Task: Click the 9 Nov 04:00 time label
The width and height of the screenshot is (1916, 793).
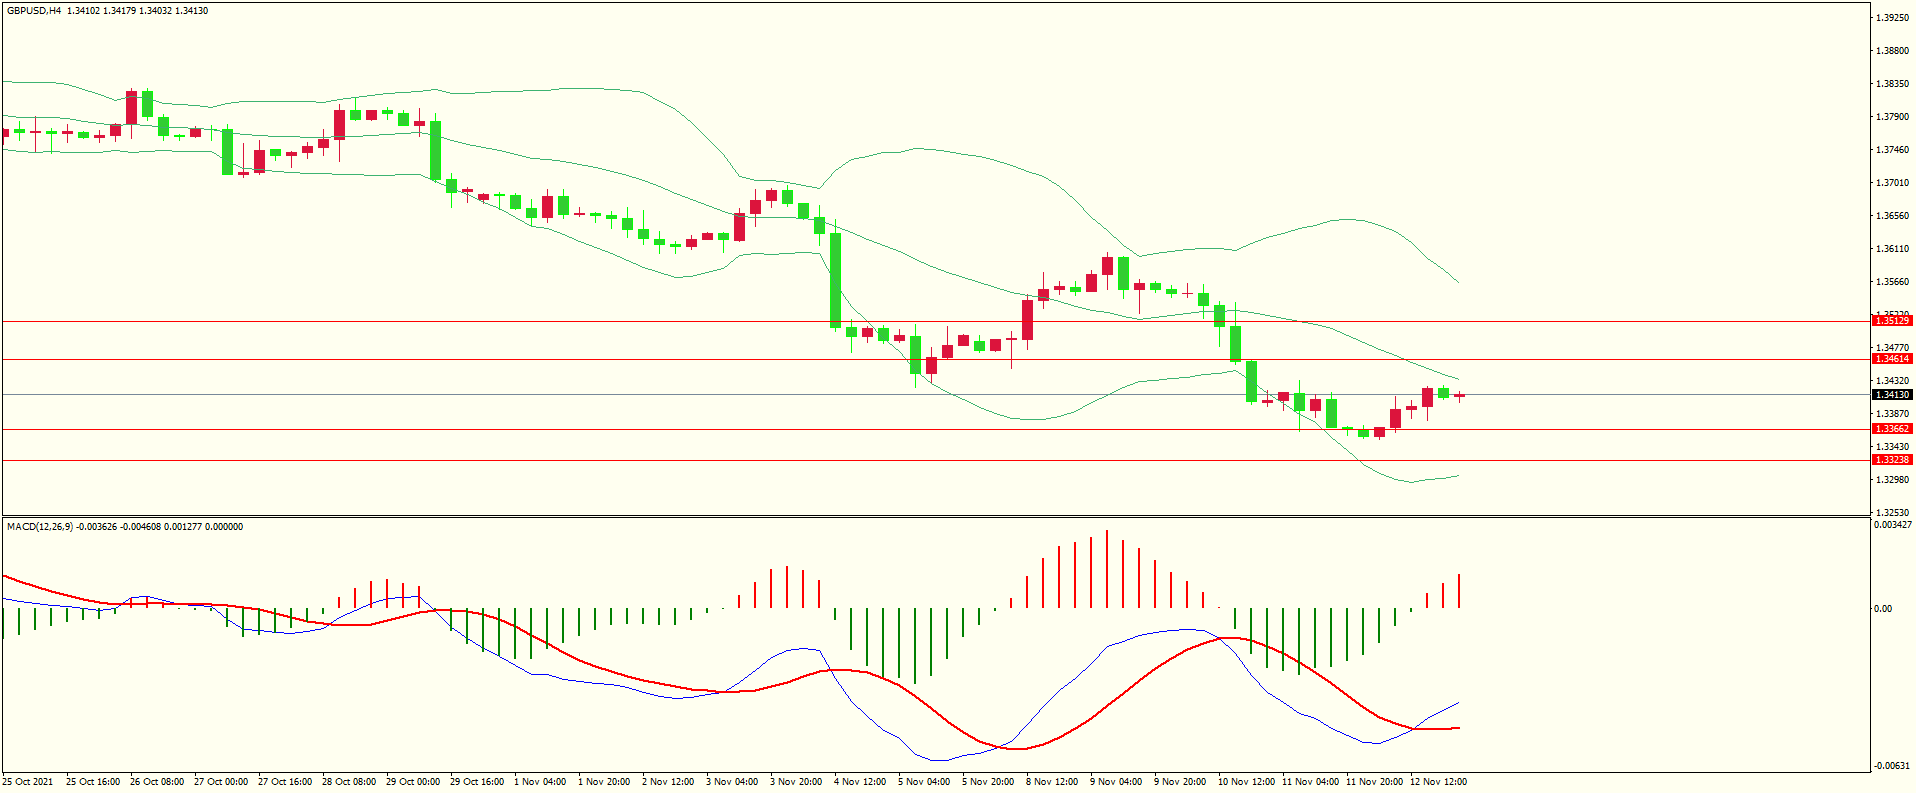Action: 1116,782
